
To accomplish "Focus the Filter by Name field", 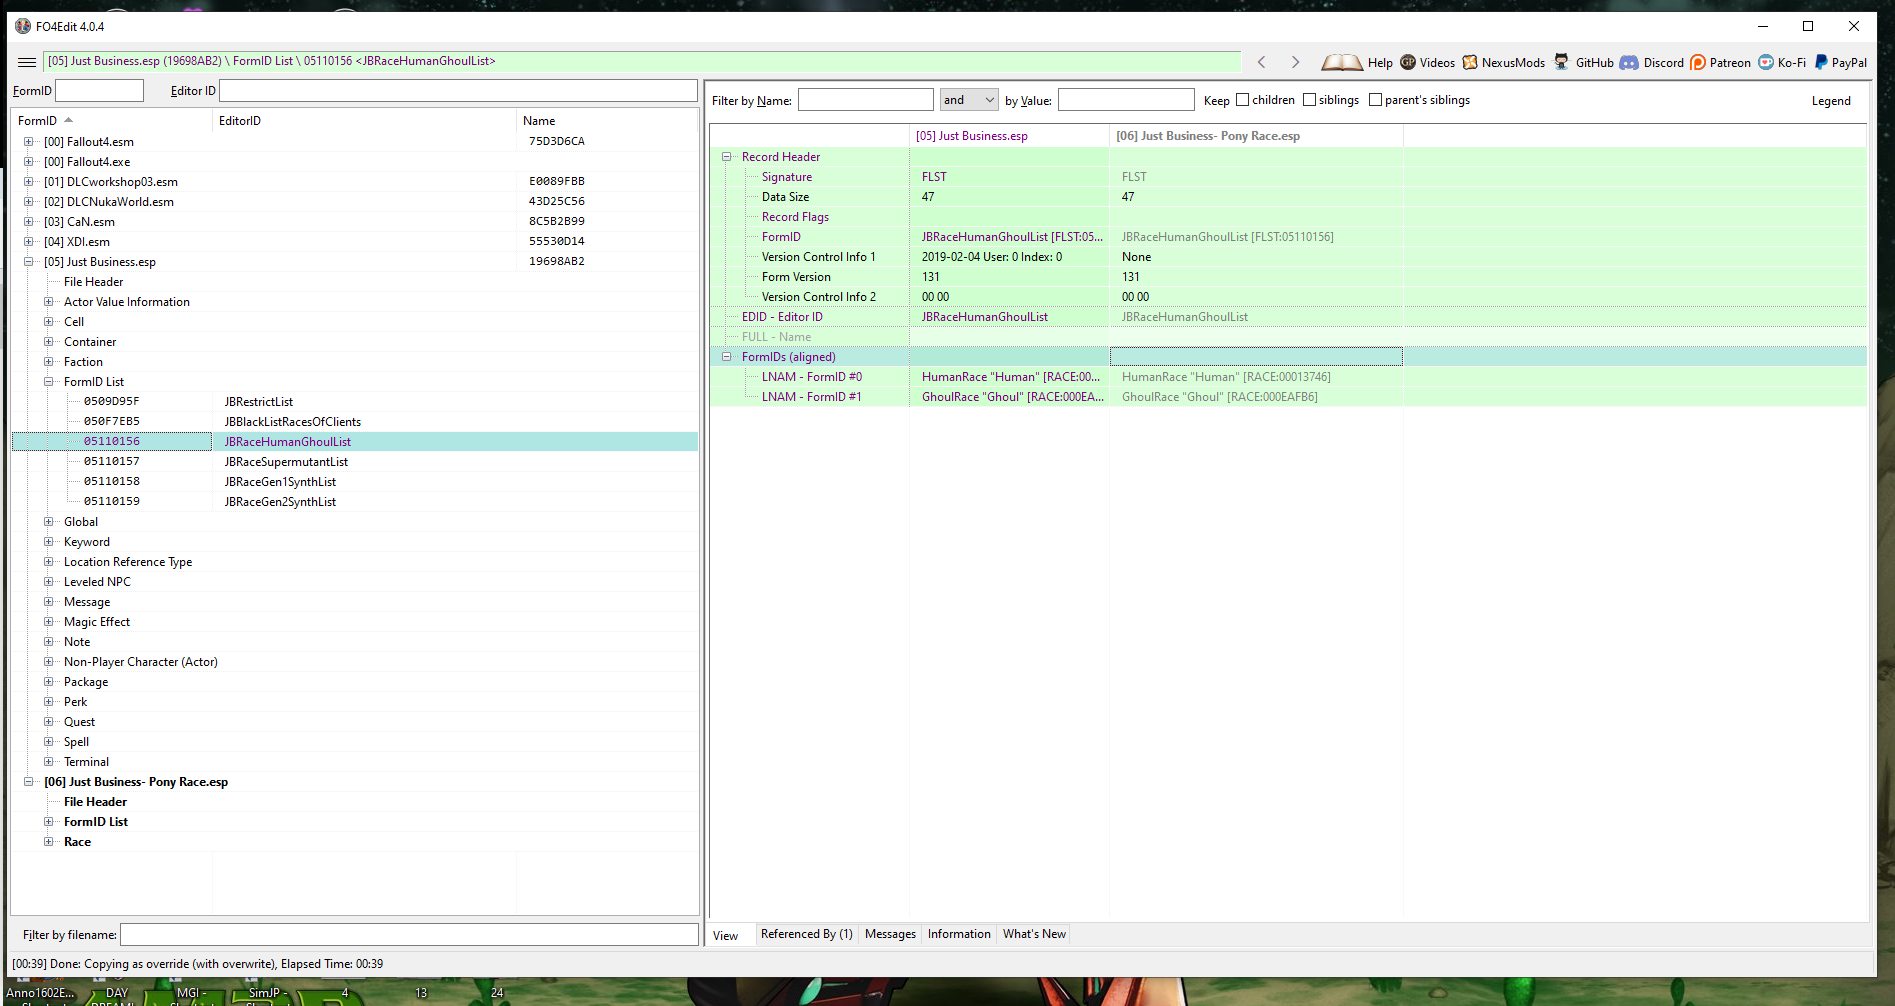I will 866,100.
